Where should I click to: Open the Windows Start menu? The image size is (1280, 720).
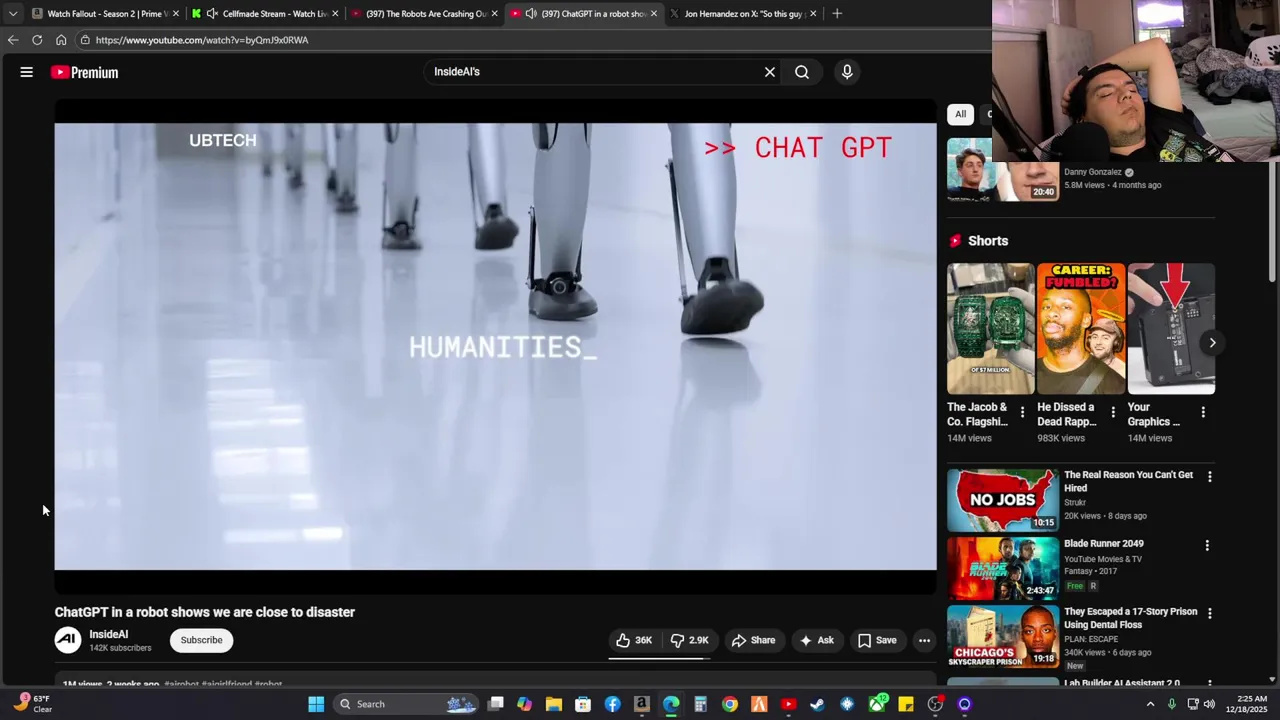[316, 704]
